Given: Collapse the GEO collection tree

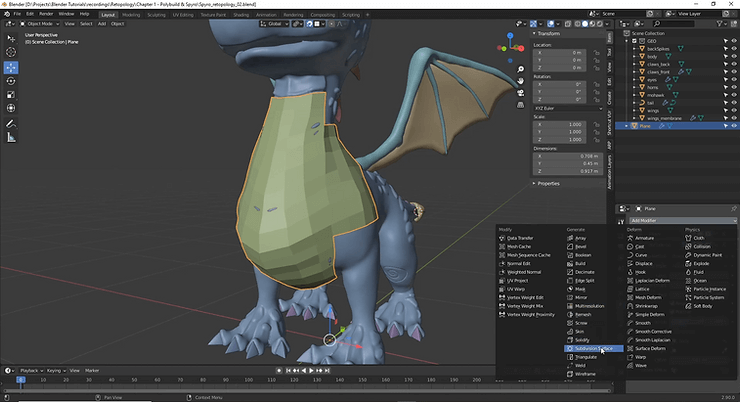Looking at the screenshot, I should tap(627, 41).
